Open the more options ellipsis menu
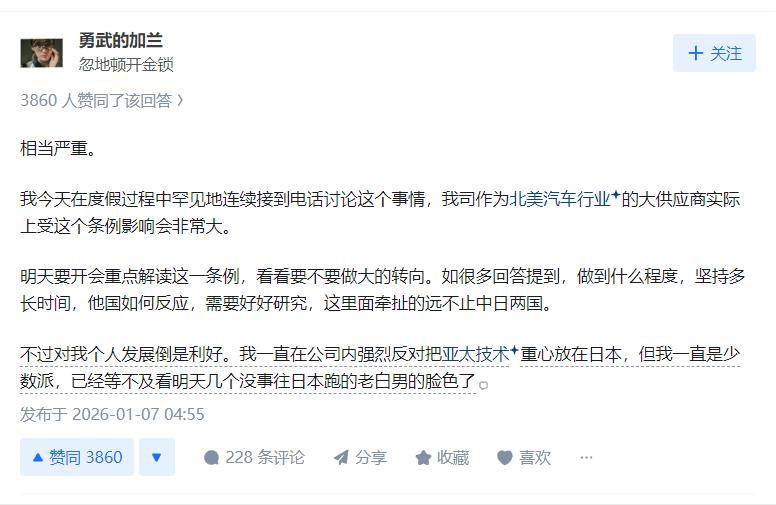 tap(586, 457)
